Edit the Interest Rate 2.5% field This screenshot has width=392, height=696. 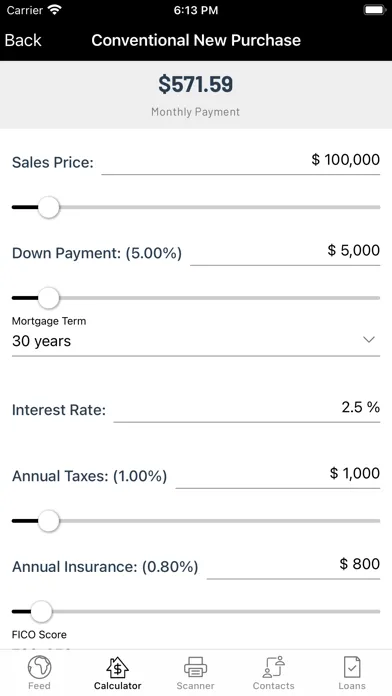click(247, 408)
